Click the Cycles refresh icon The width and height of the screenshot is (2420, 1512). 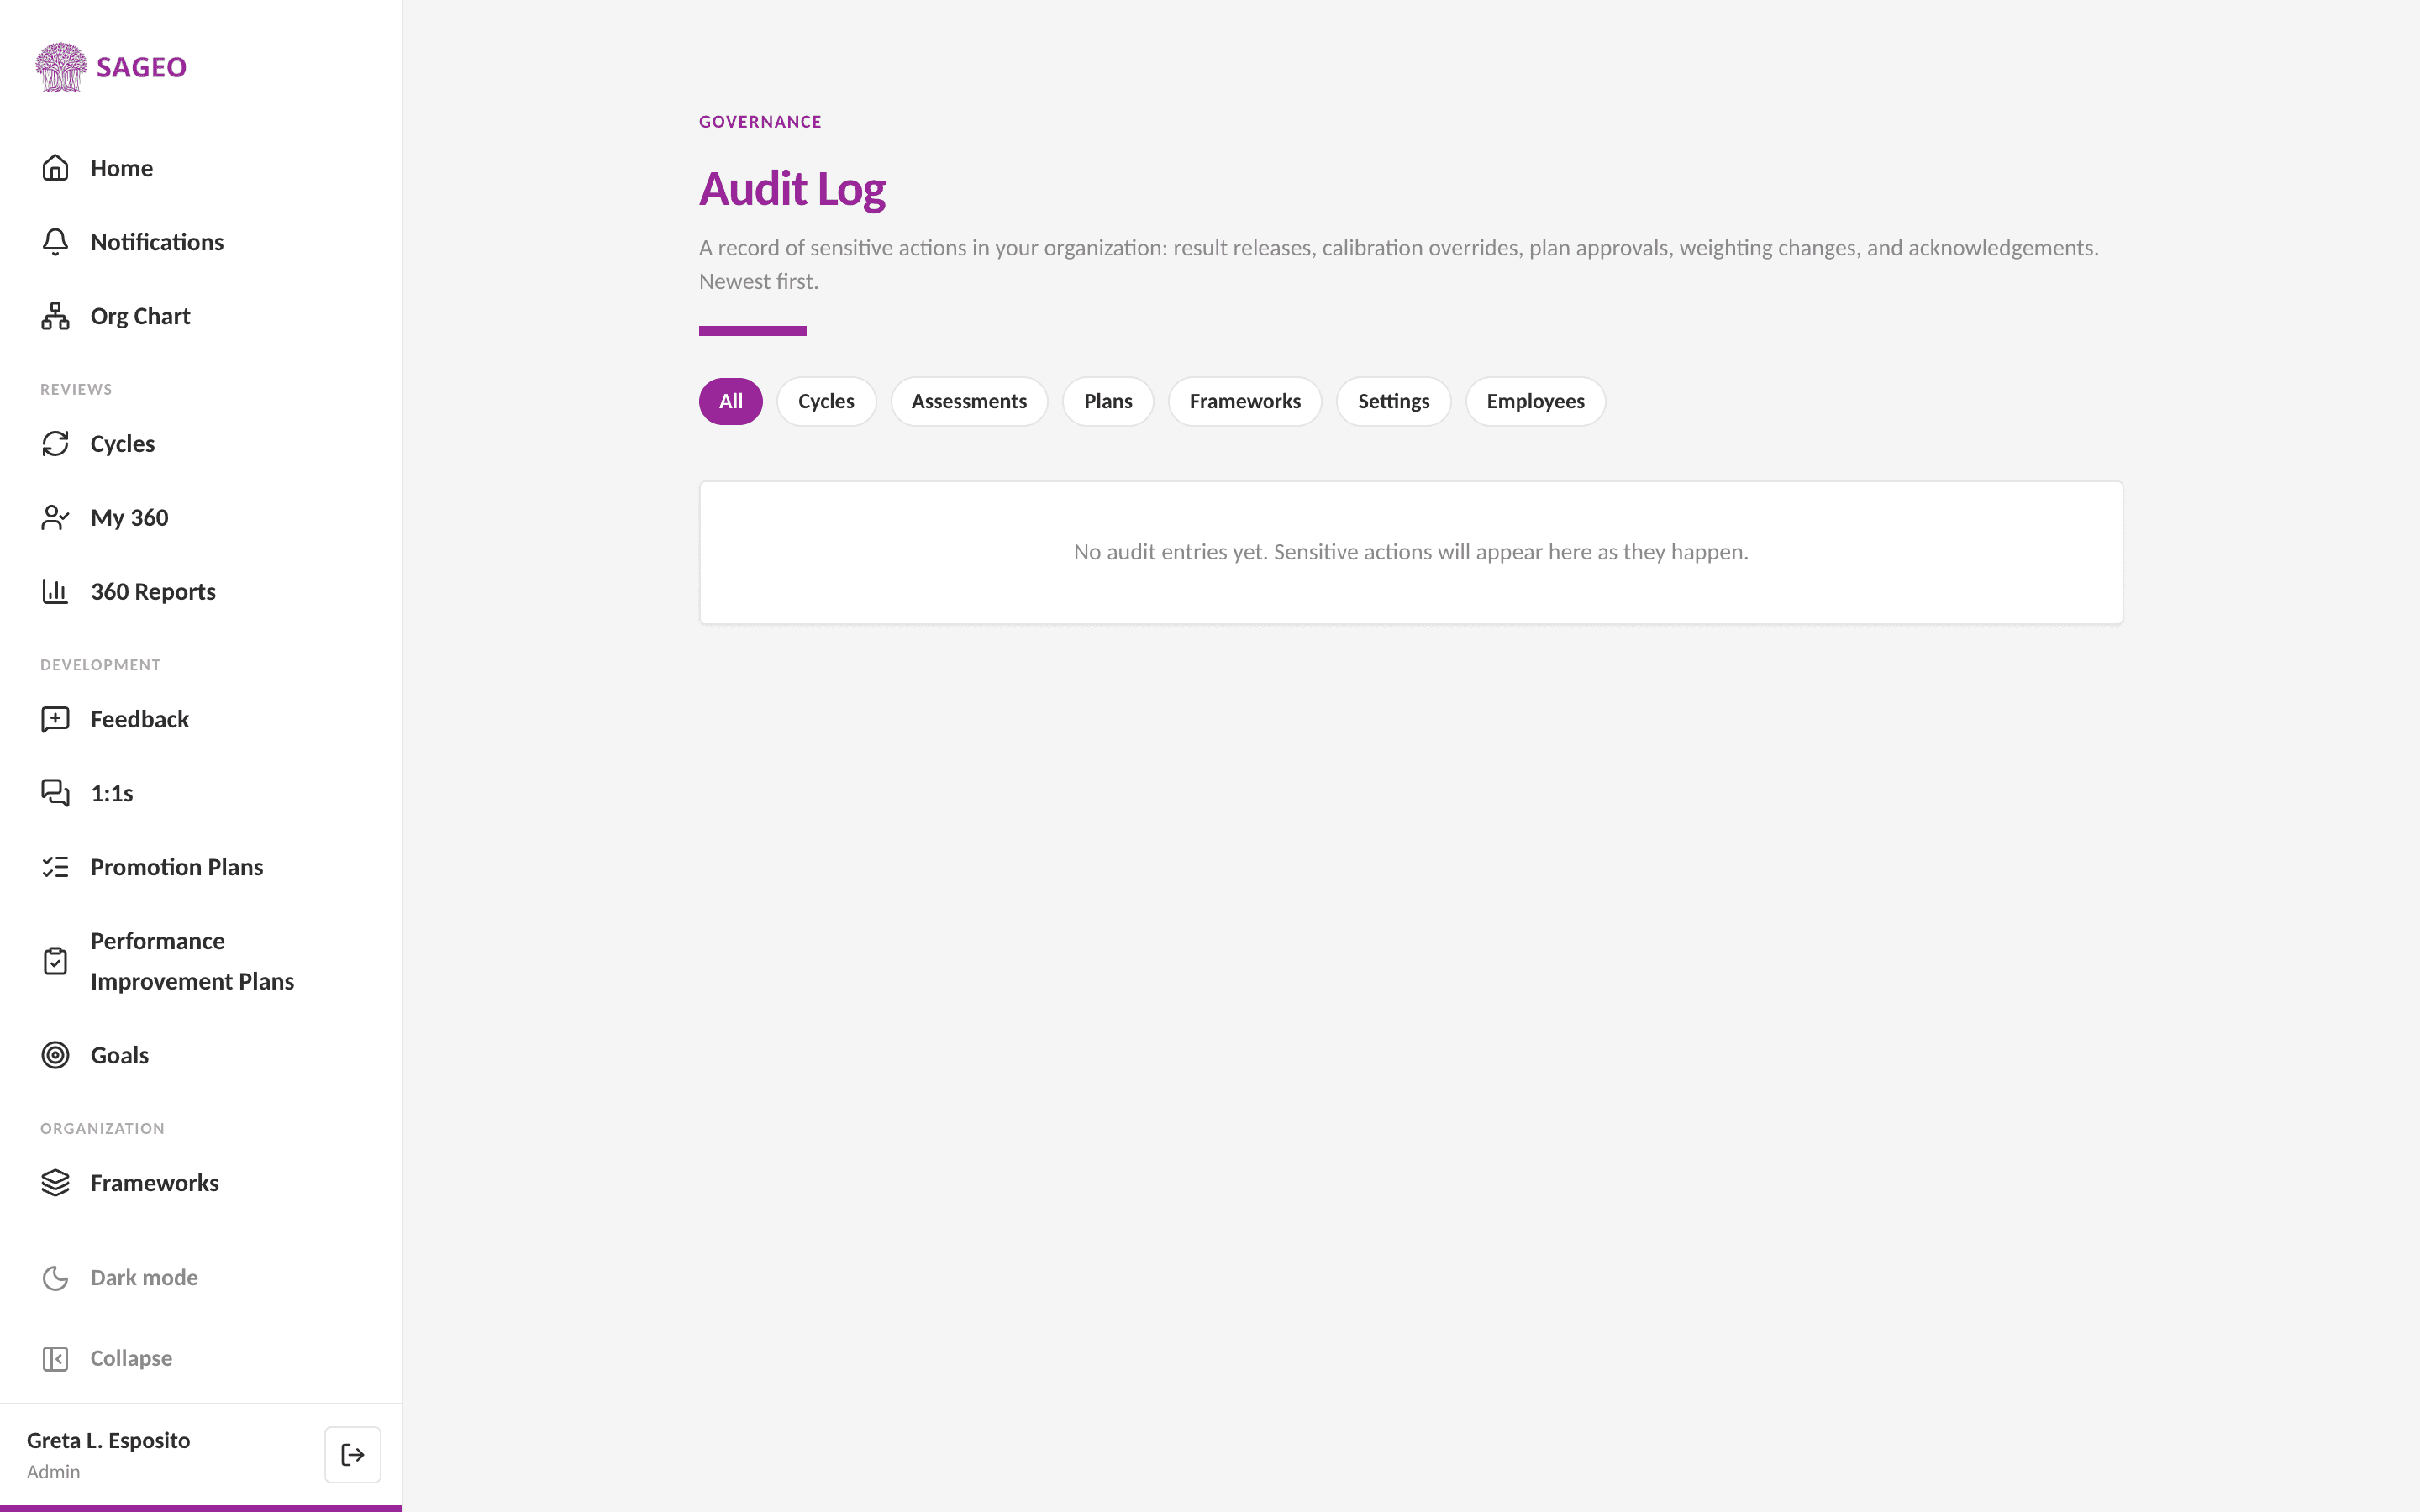click(x=55, y=444)
